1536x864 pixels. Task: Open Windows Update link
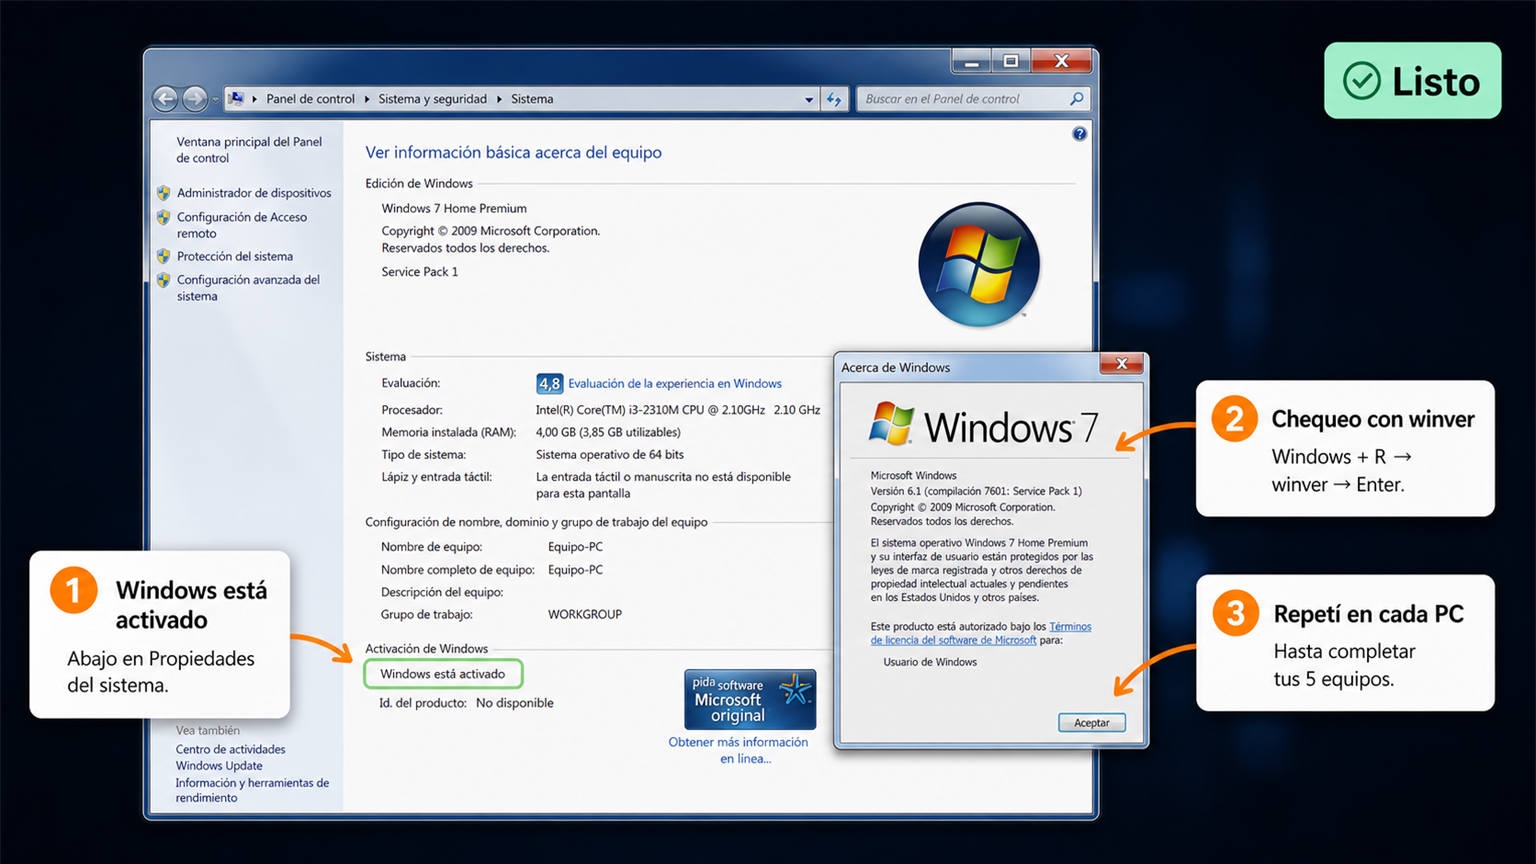pos(219,765)
